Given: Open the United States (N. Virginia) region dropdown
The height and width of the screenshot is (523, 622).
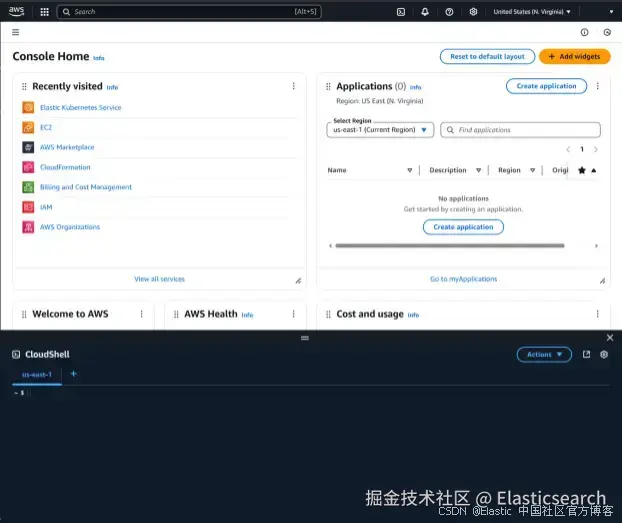Looking at the screenshot, I should [532, 12].
